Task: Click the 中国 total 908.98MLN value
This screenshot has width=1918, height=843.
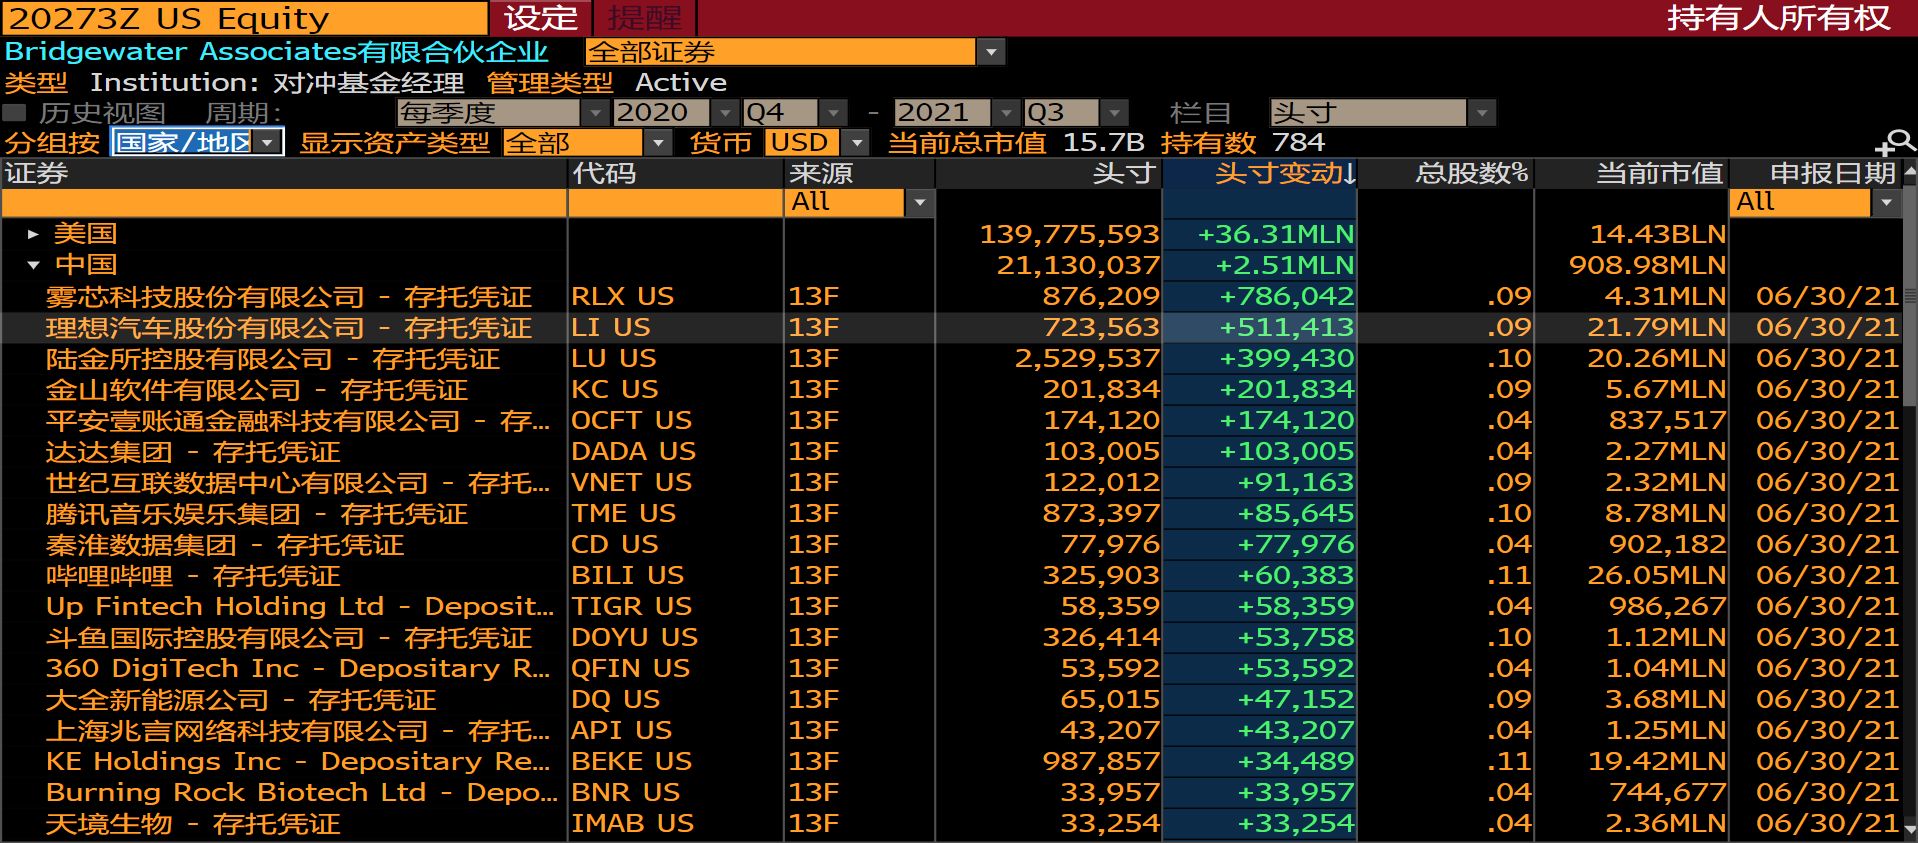Action: pos(1647,265)
